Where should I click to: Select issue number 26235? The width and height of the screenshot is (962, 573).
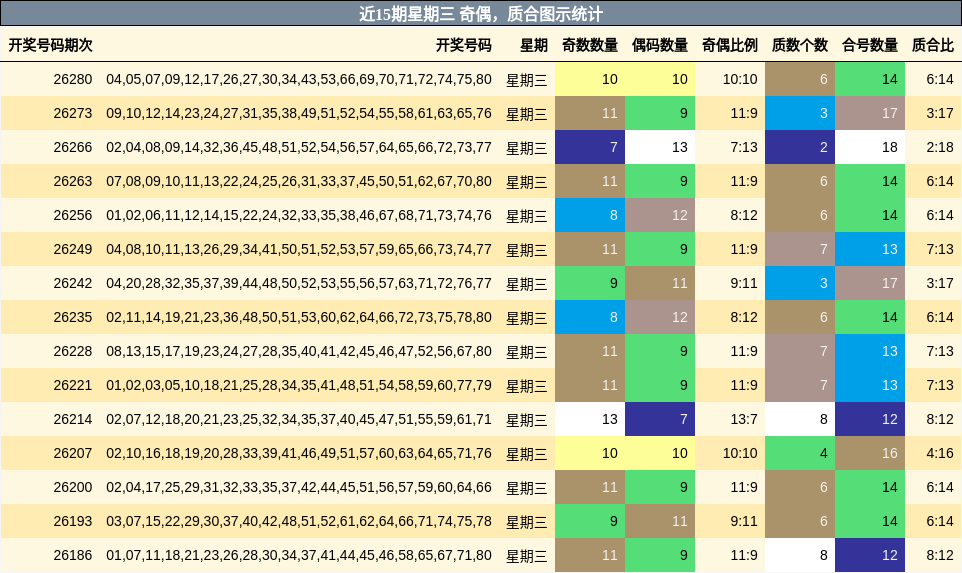coord(72,317)
